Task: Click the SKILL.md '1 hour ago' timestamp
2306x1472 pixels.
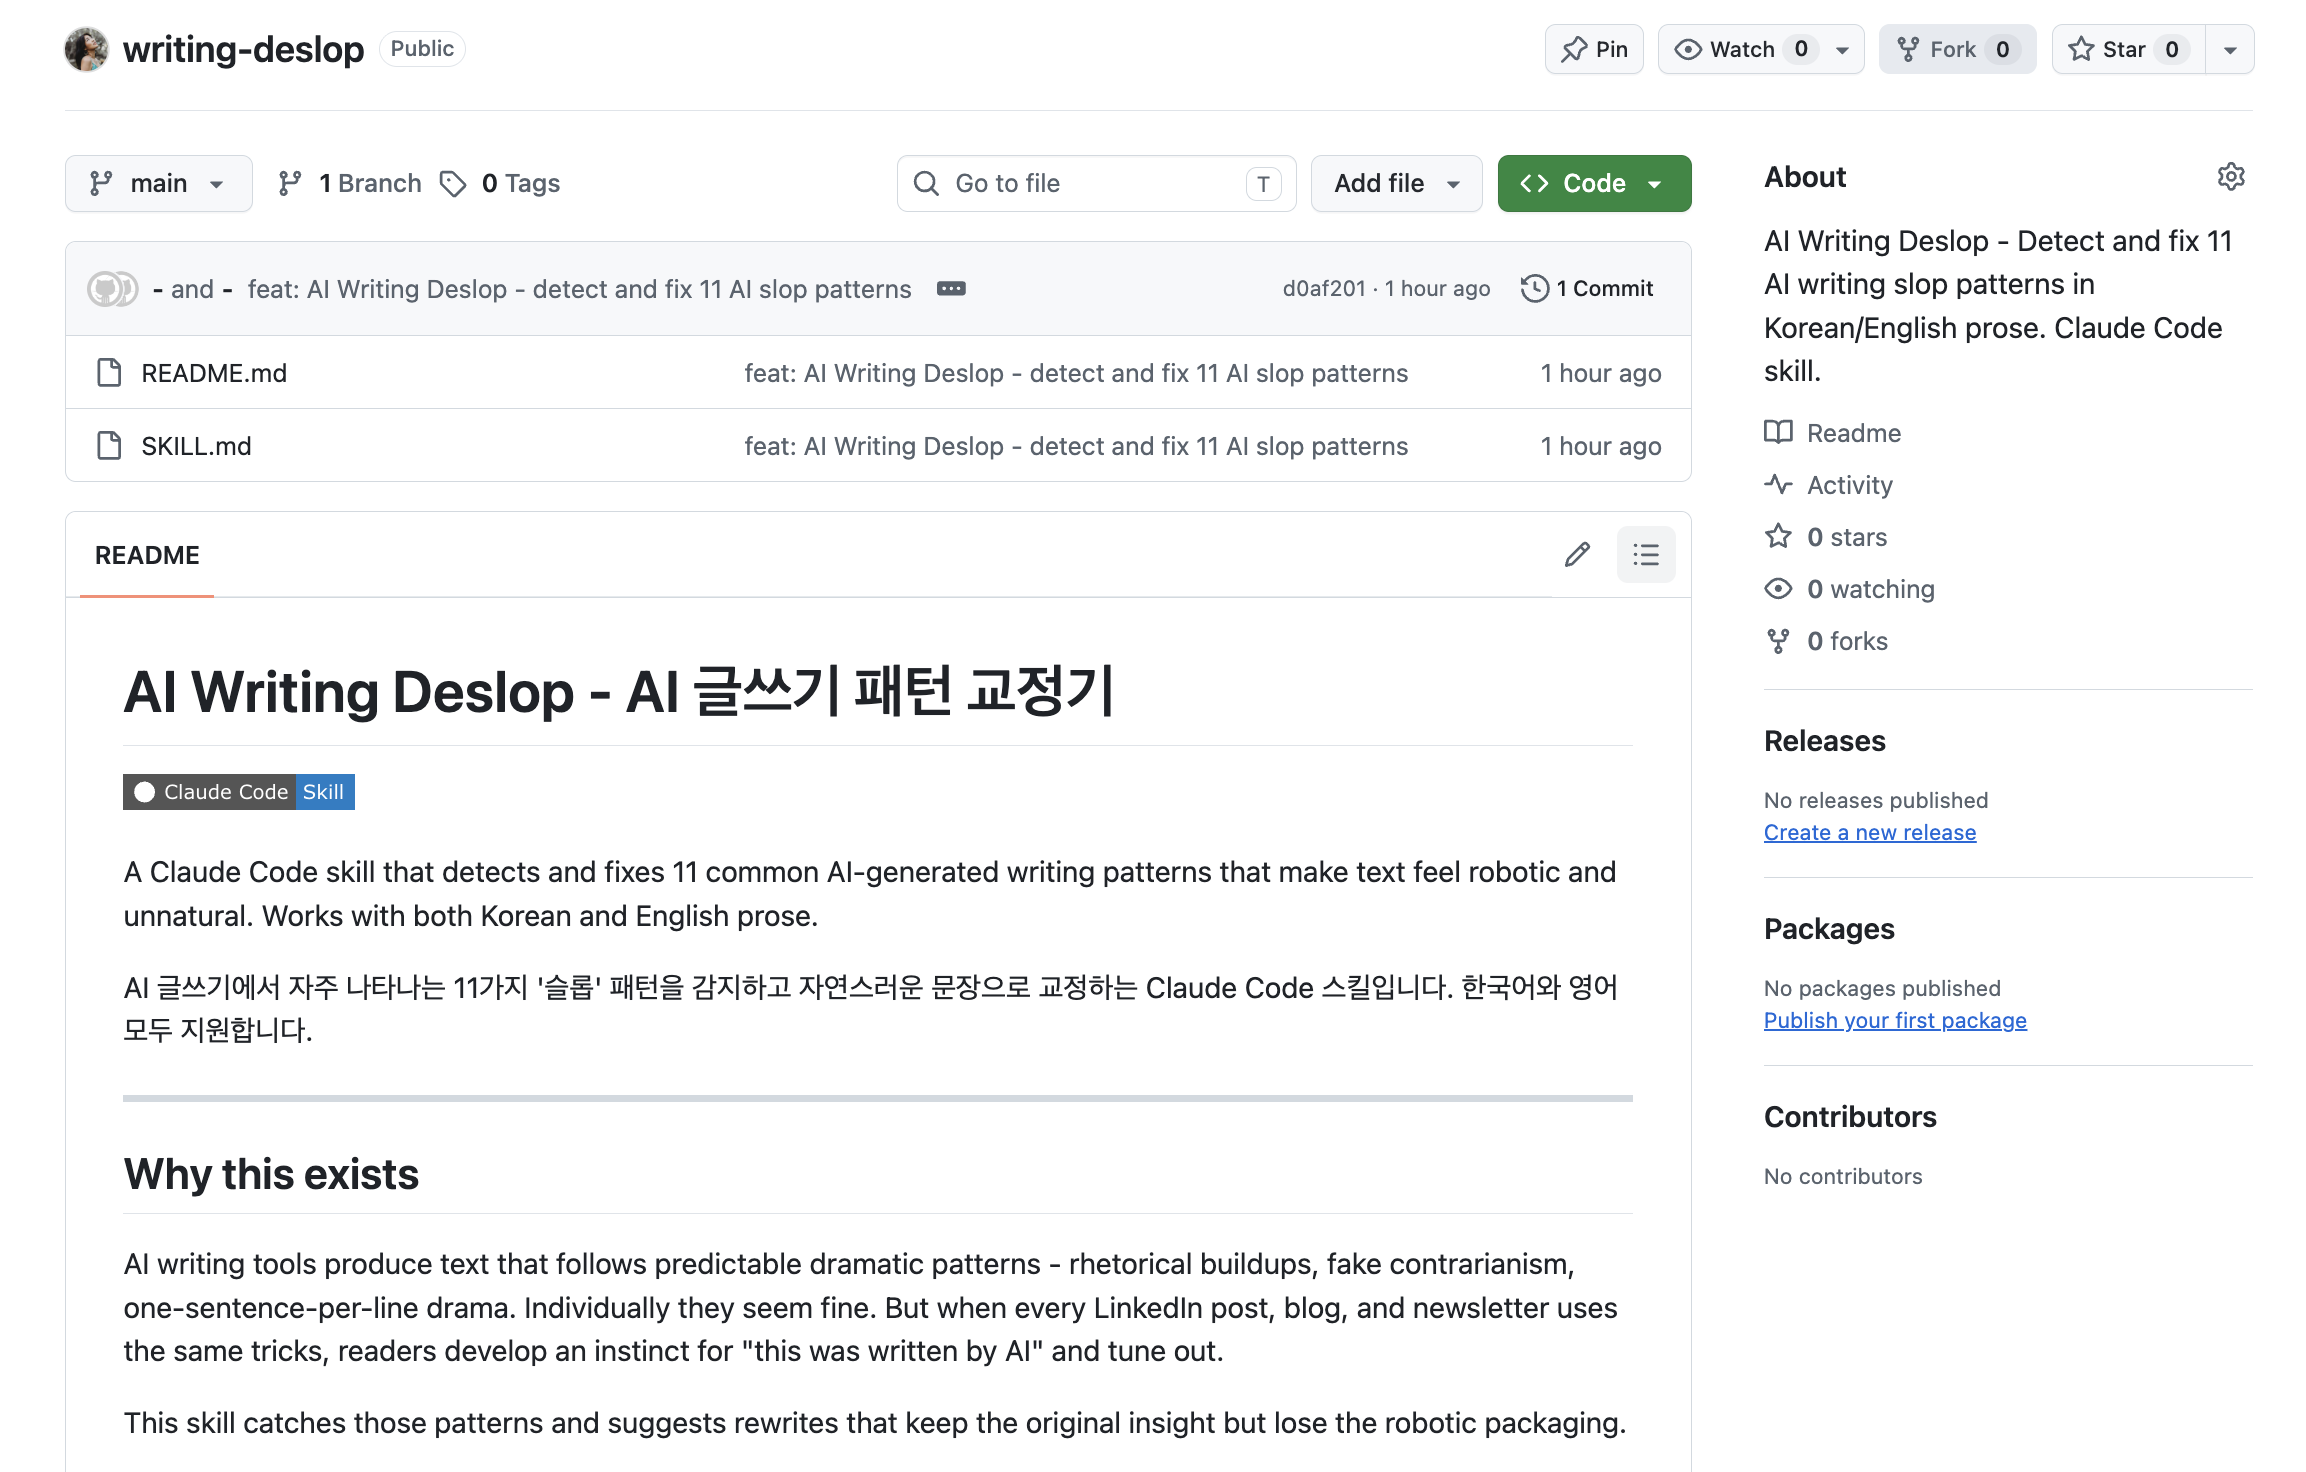Action: 1601,446
